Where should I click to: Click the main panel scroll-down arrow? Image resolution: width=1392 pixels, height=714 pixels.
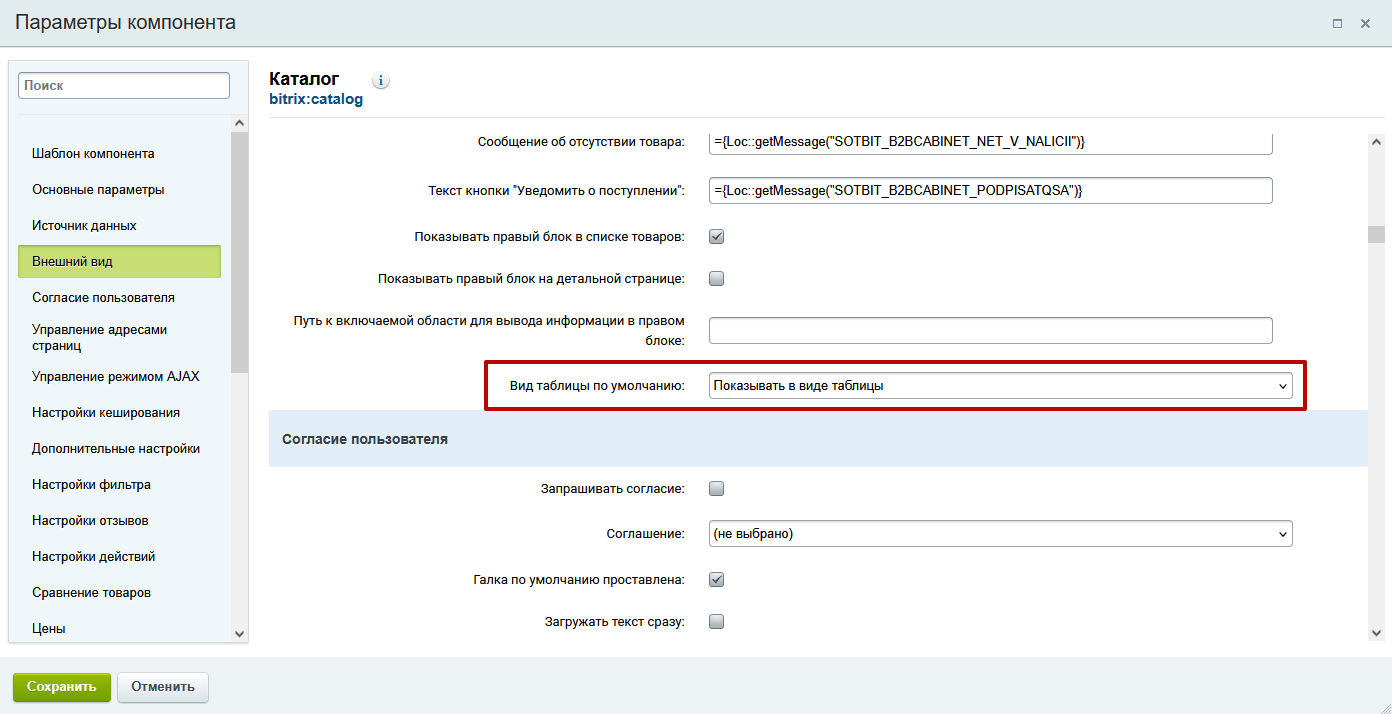1376,632
